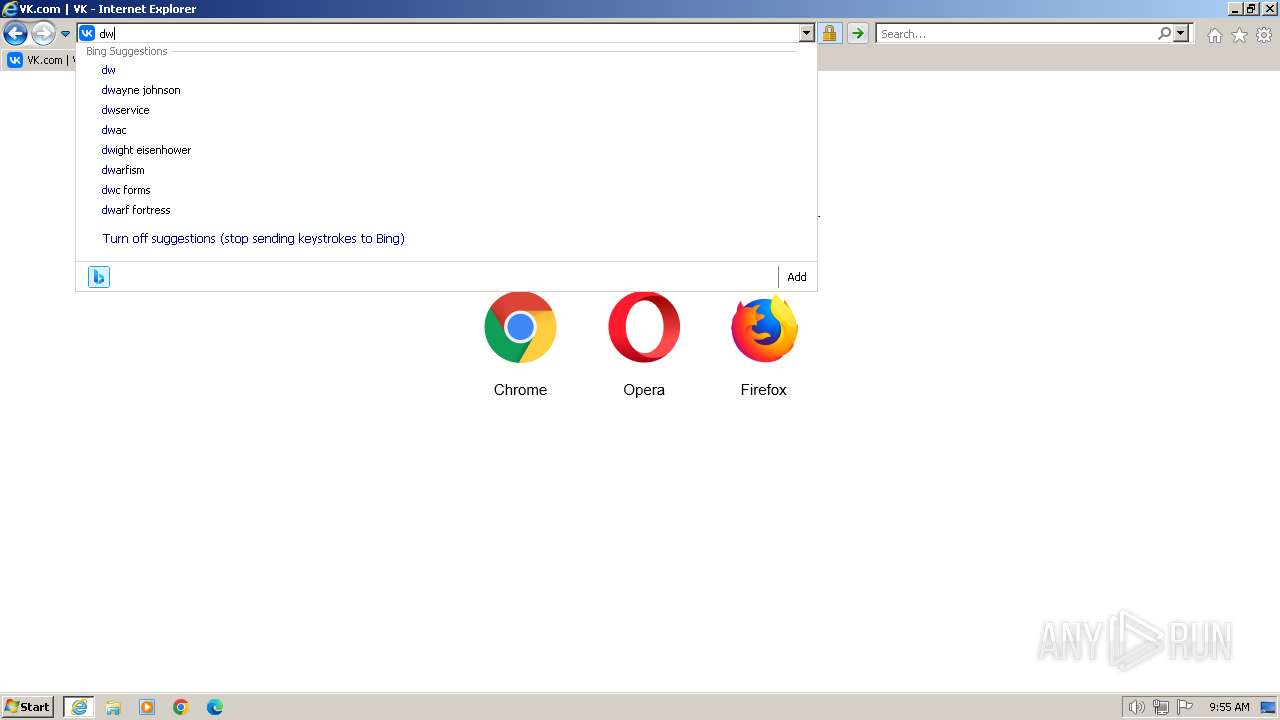This screenshot has height=720, width=1280.
Task: Open search provider dropdown arrow
Action: click(x=1181, y=33)
